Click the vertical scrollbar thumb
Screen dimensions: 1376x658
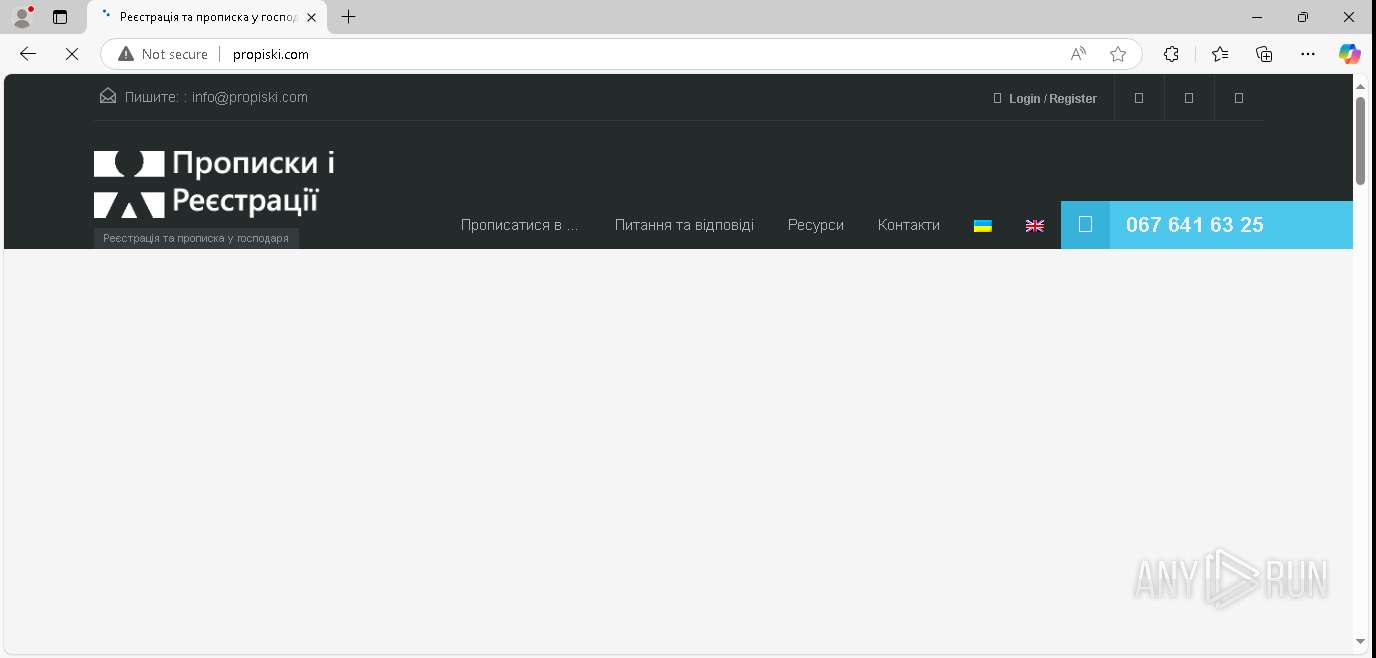1360,140
